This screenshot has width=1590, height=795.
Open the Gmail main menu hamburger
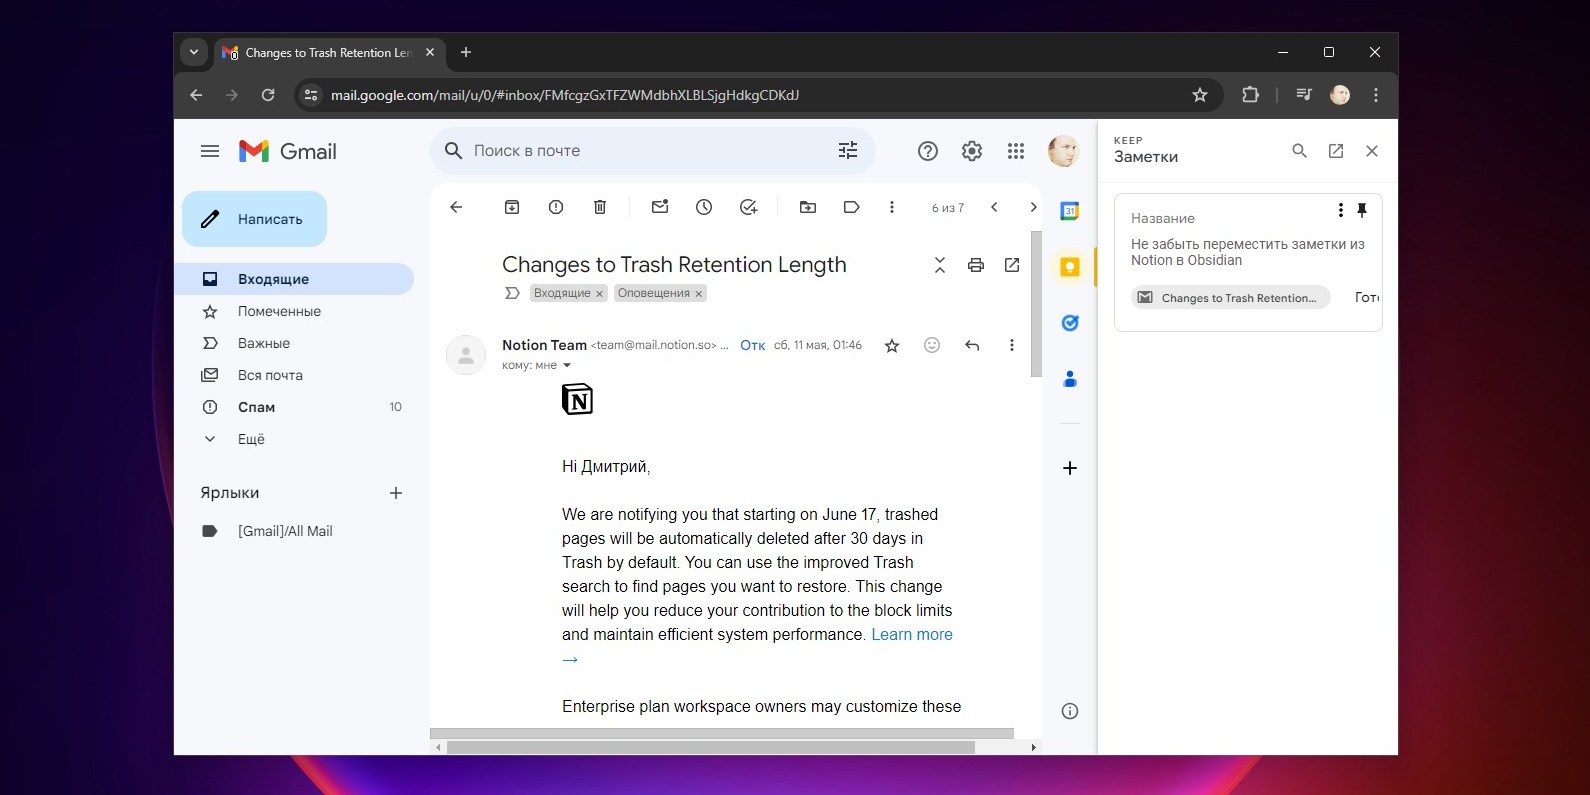coord(210,151)
